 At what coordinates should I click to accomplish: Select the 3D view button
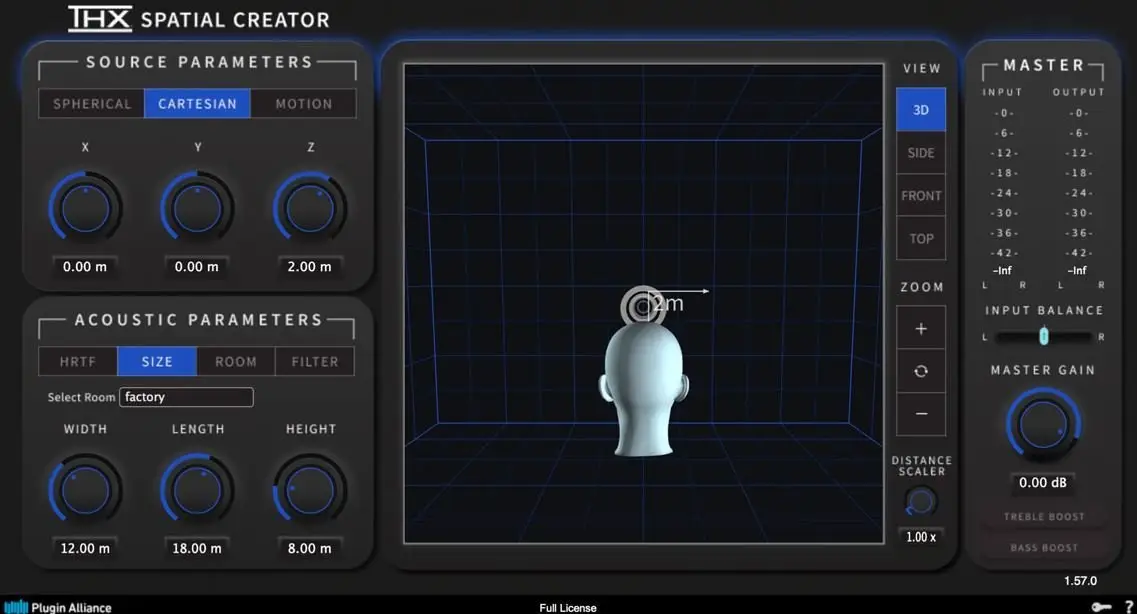coord(921,109)
